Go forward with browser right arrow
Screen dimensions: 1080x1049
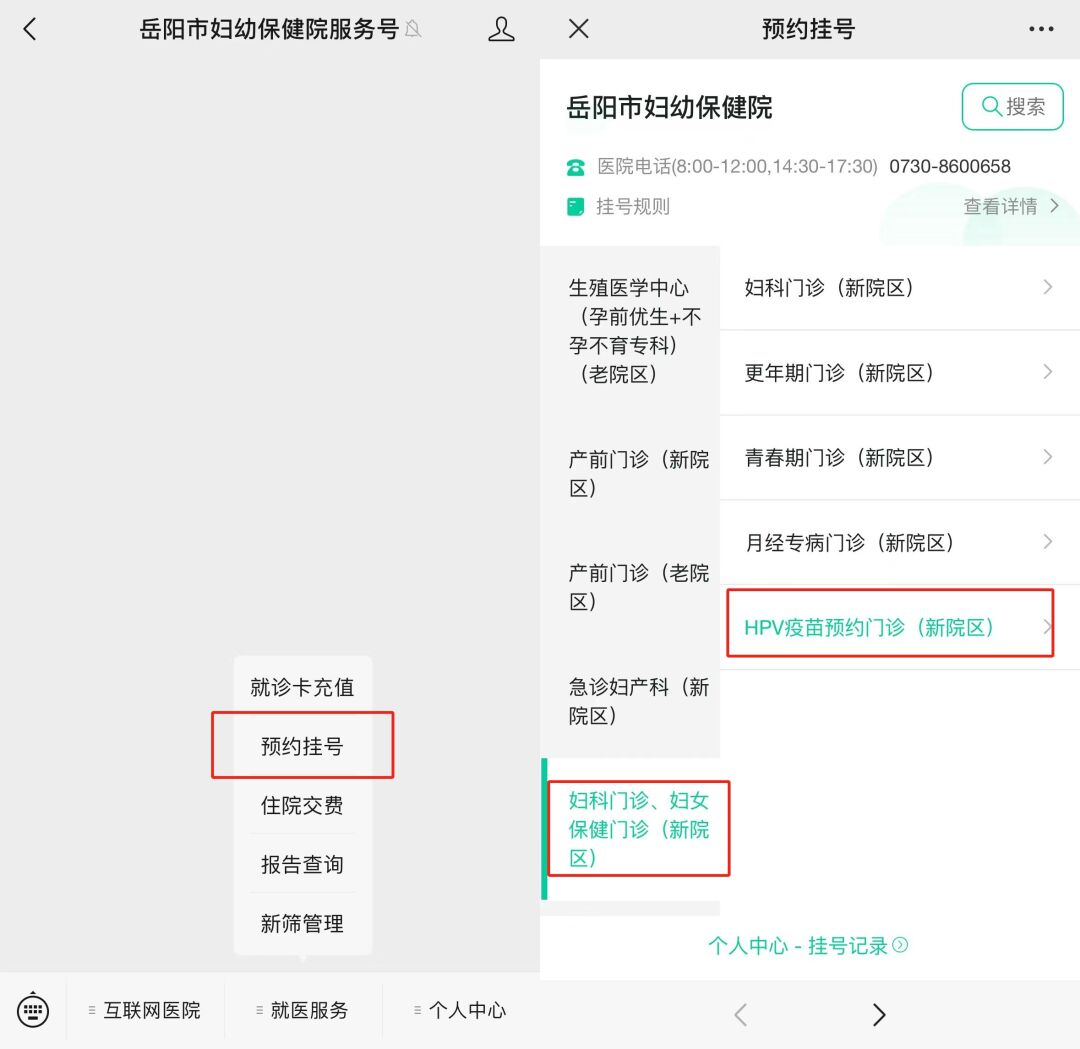coord(878,1015)
